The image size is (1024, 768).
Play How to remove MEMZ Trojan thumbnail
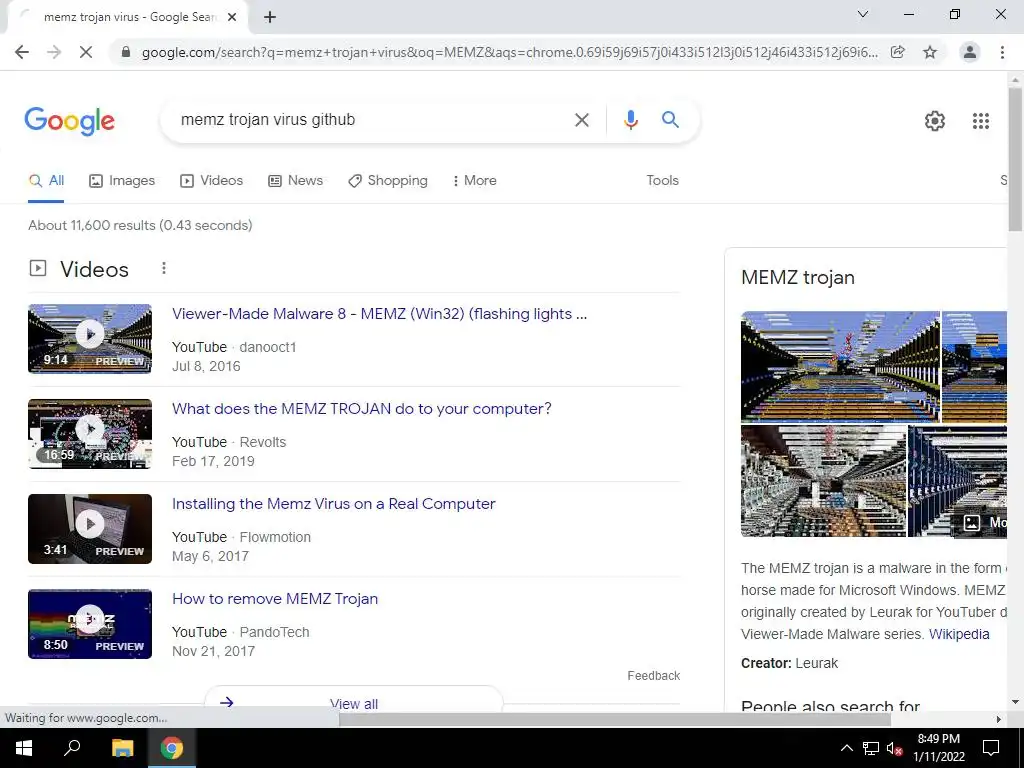click(x=90, y=624)
